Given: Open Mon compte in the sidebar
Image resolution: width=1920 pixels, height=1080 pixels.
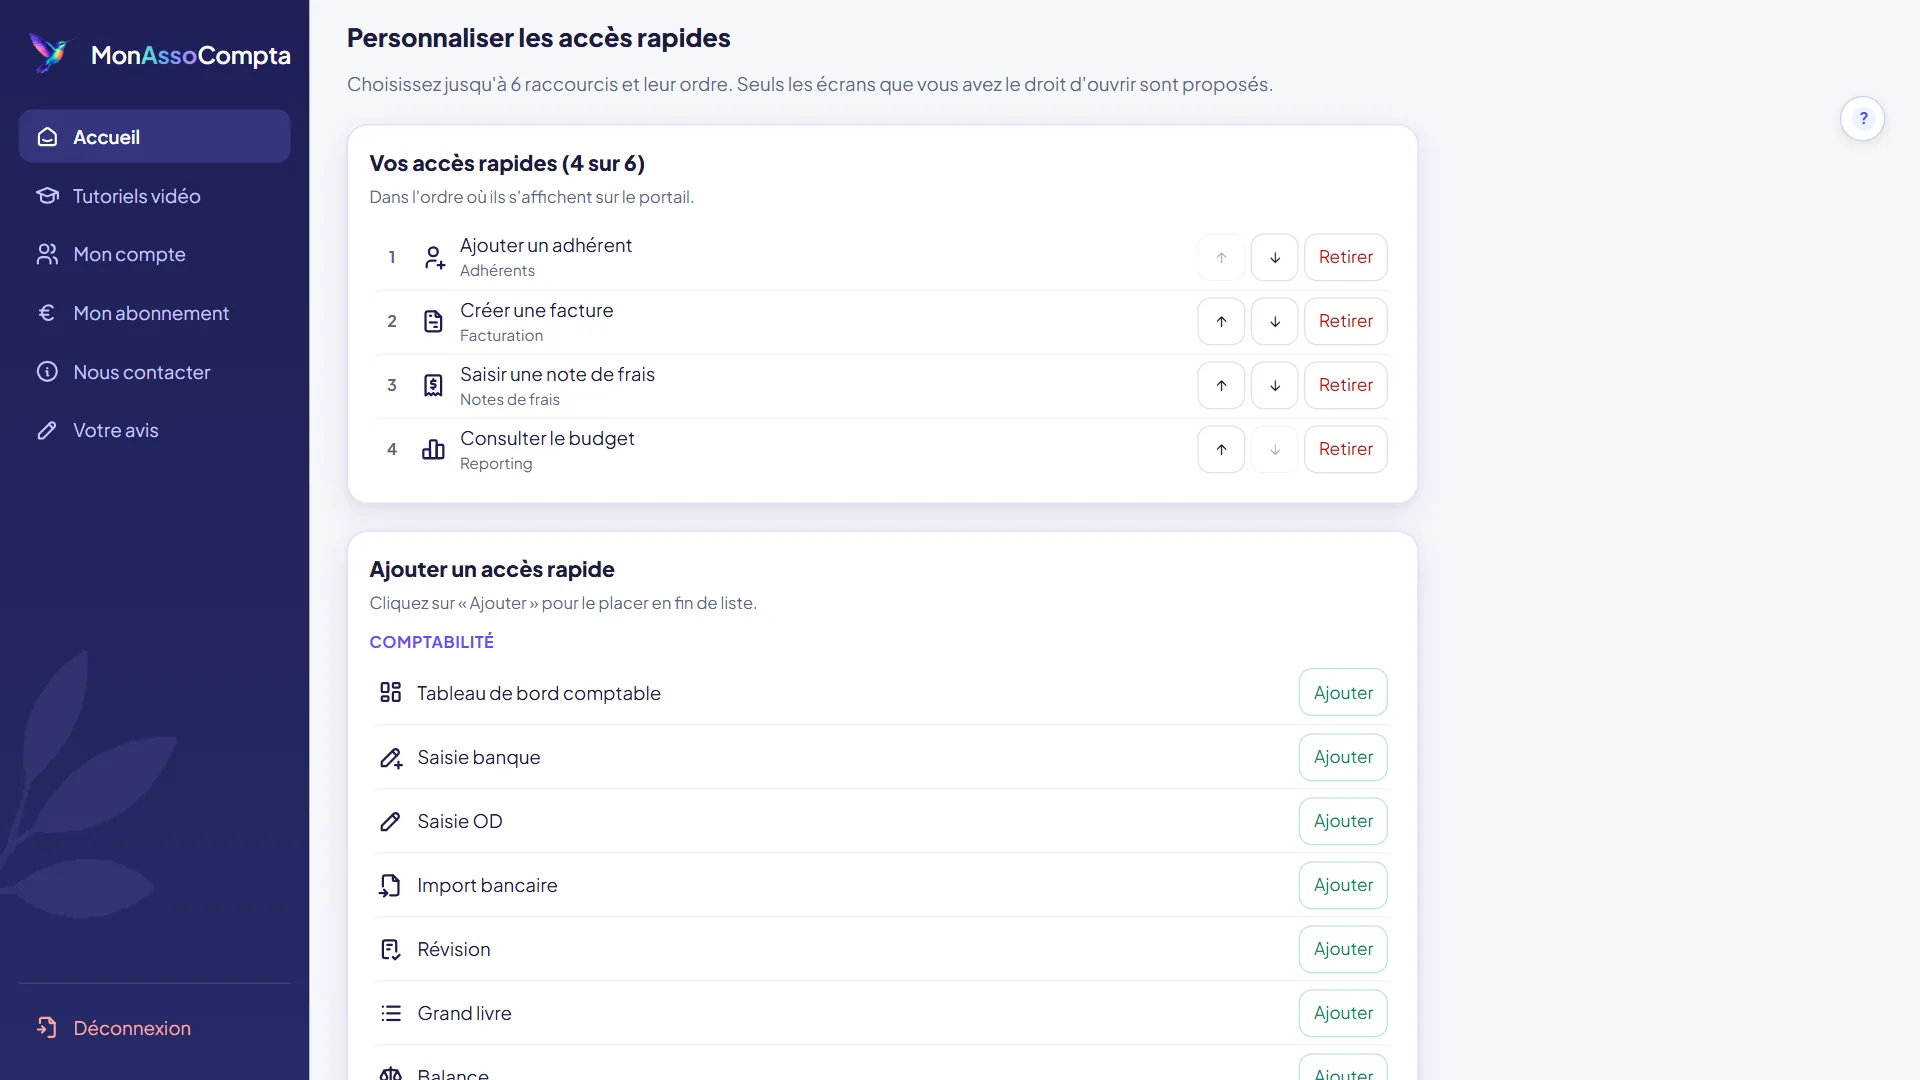Looking at the screenshot, I should click(x=154, y=254).
